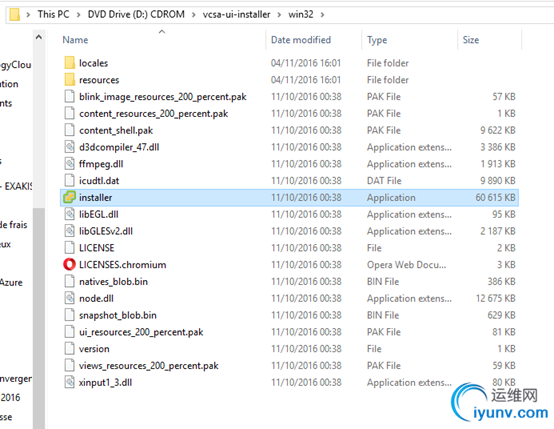The height and width of the screenshot is (429, 554).
Task: Click the Opera Web Docu... type cell
Action: [406, 265]
